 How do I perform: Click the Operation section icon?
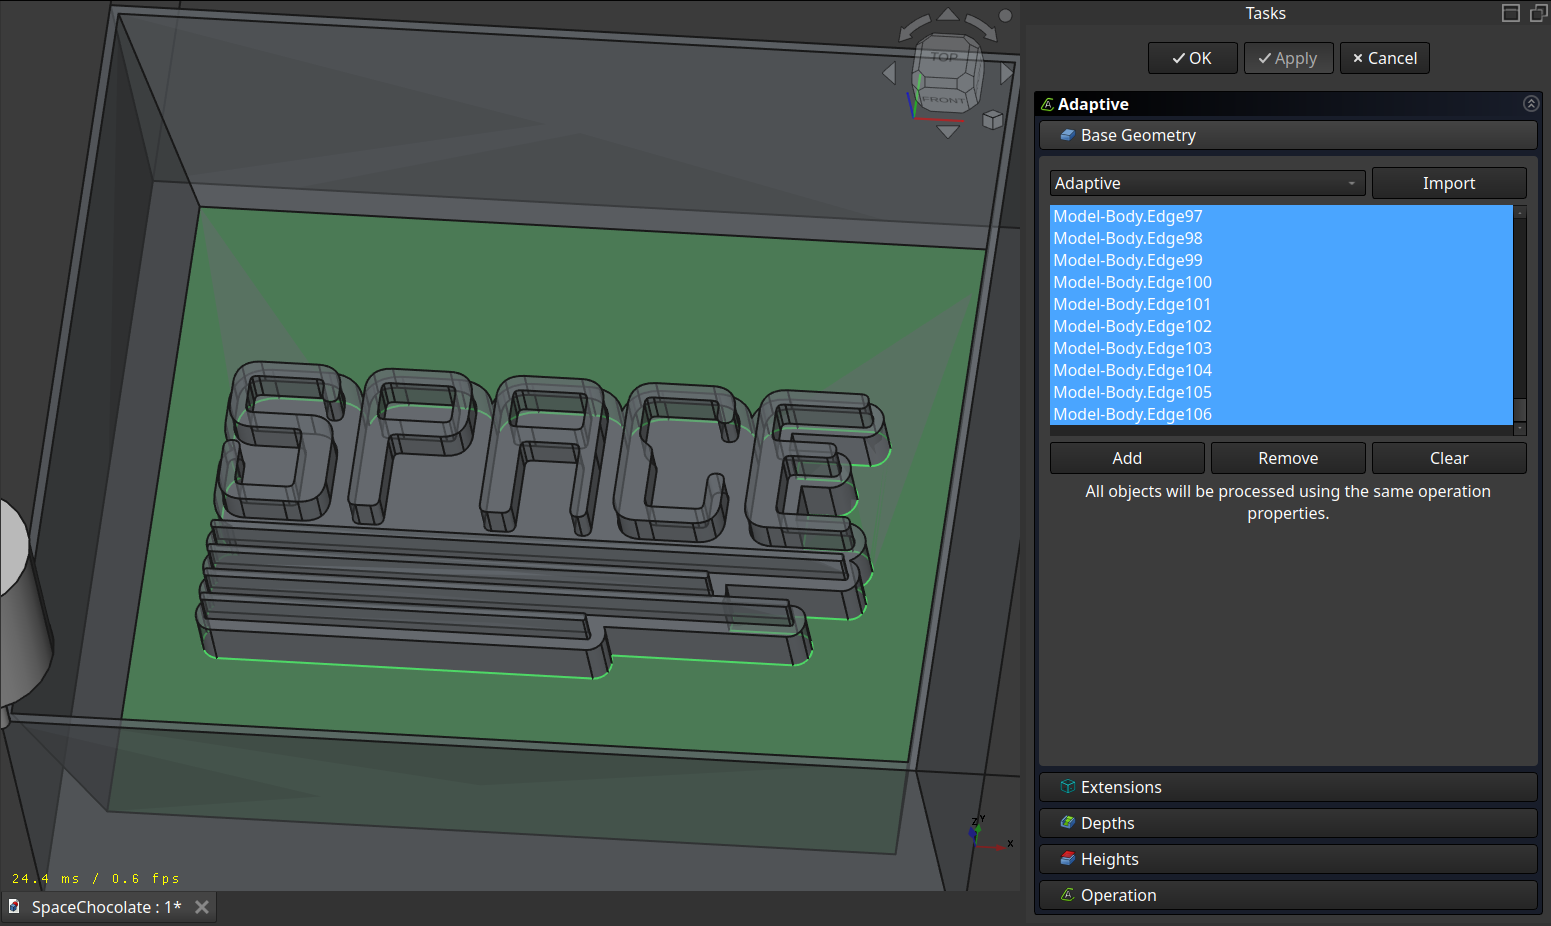point(1068,895)
